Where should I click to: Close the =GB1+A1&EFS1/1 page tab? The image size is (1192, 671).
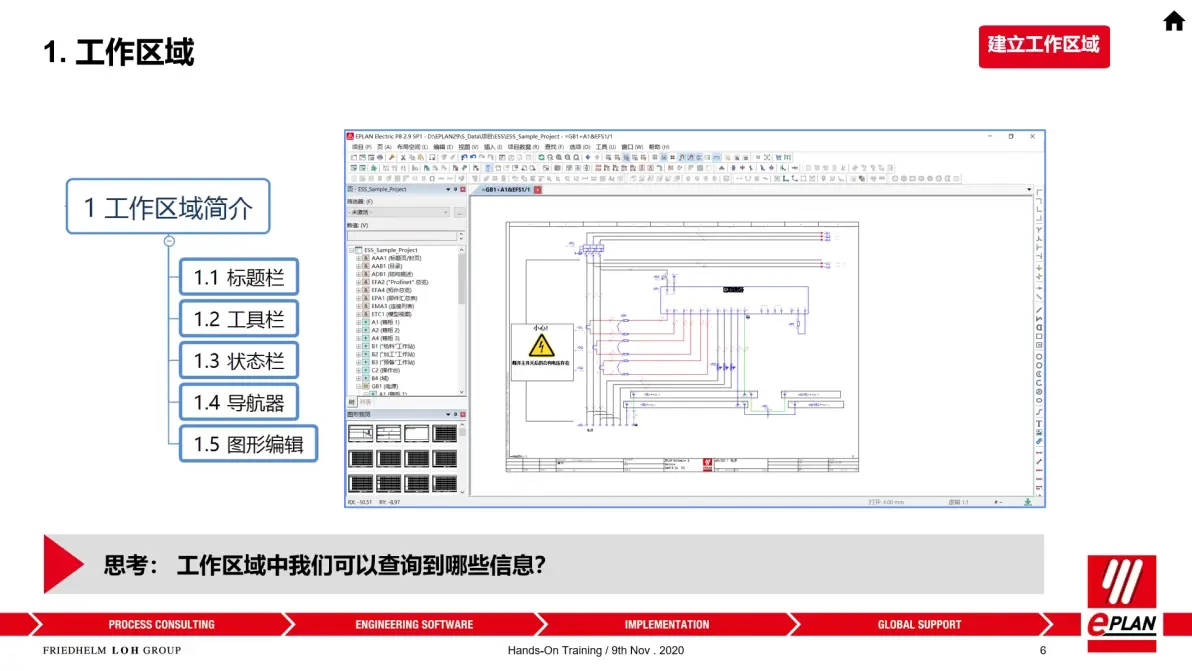click(537, 189)
